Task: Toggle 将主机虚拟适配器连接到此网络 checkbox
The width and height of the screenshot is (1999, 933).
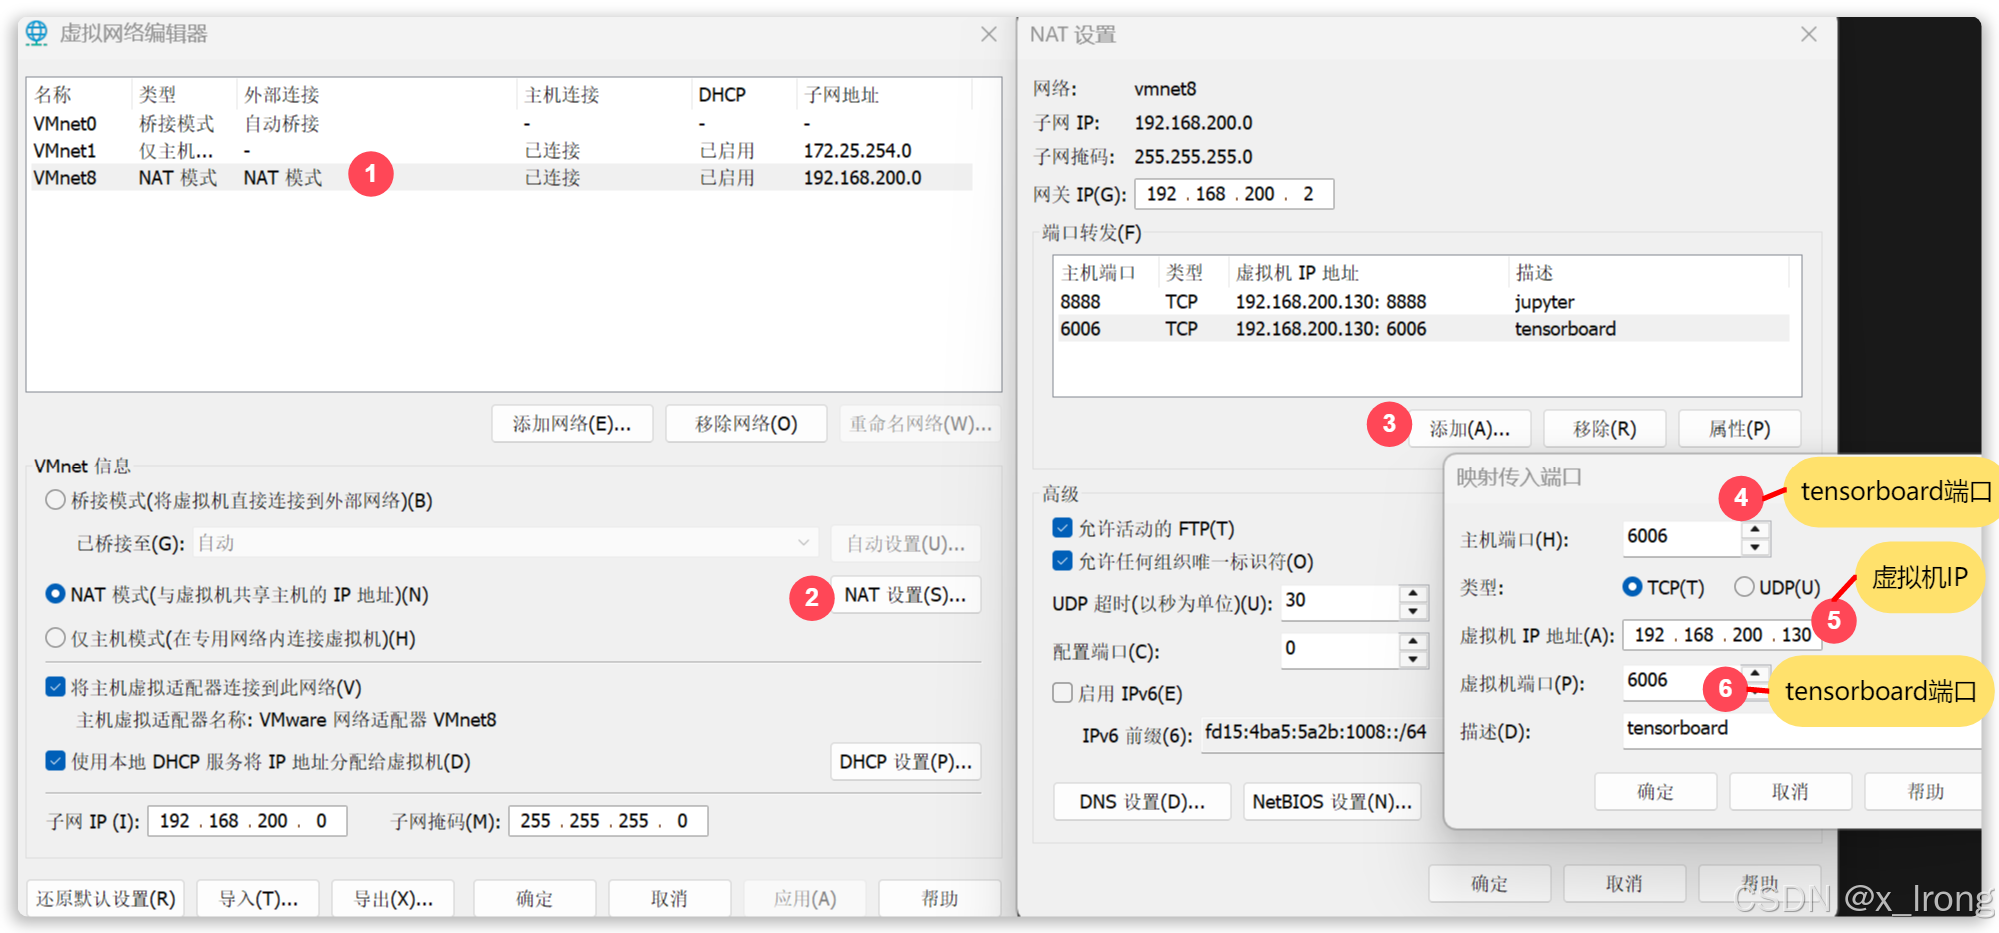Action: (x=56, y=687)
